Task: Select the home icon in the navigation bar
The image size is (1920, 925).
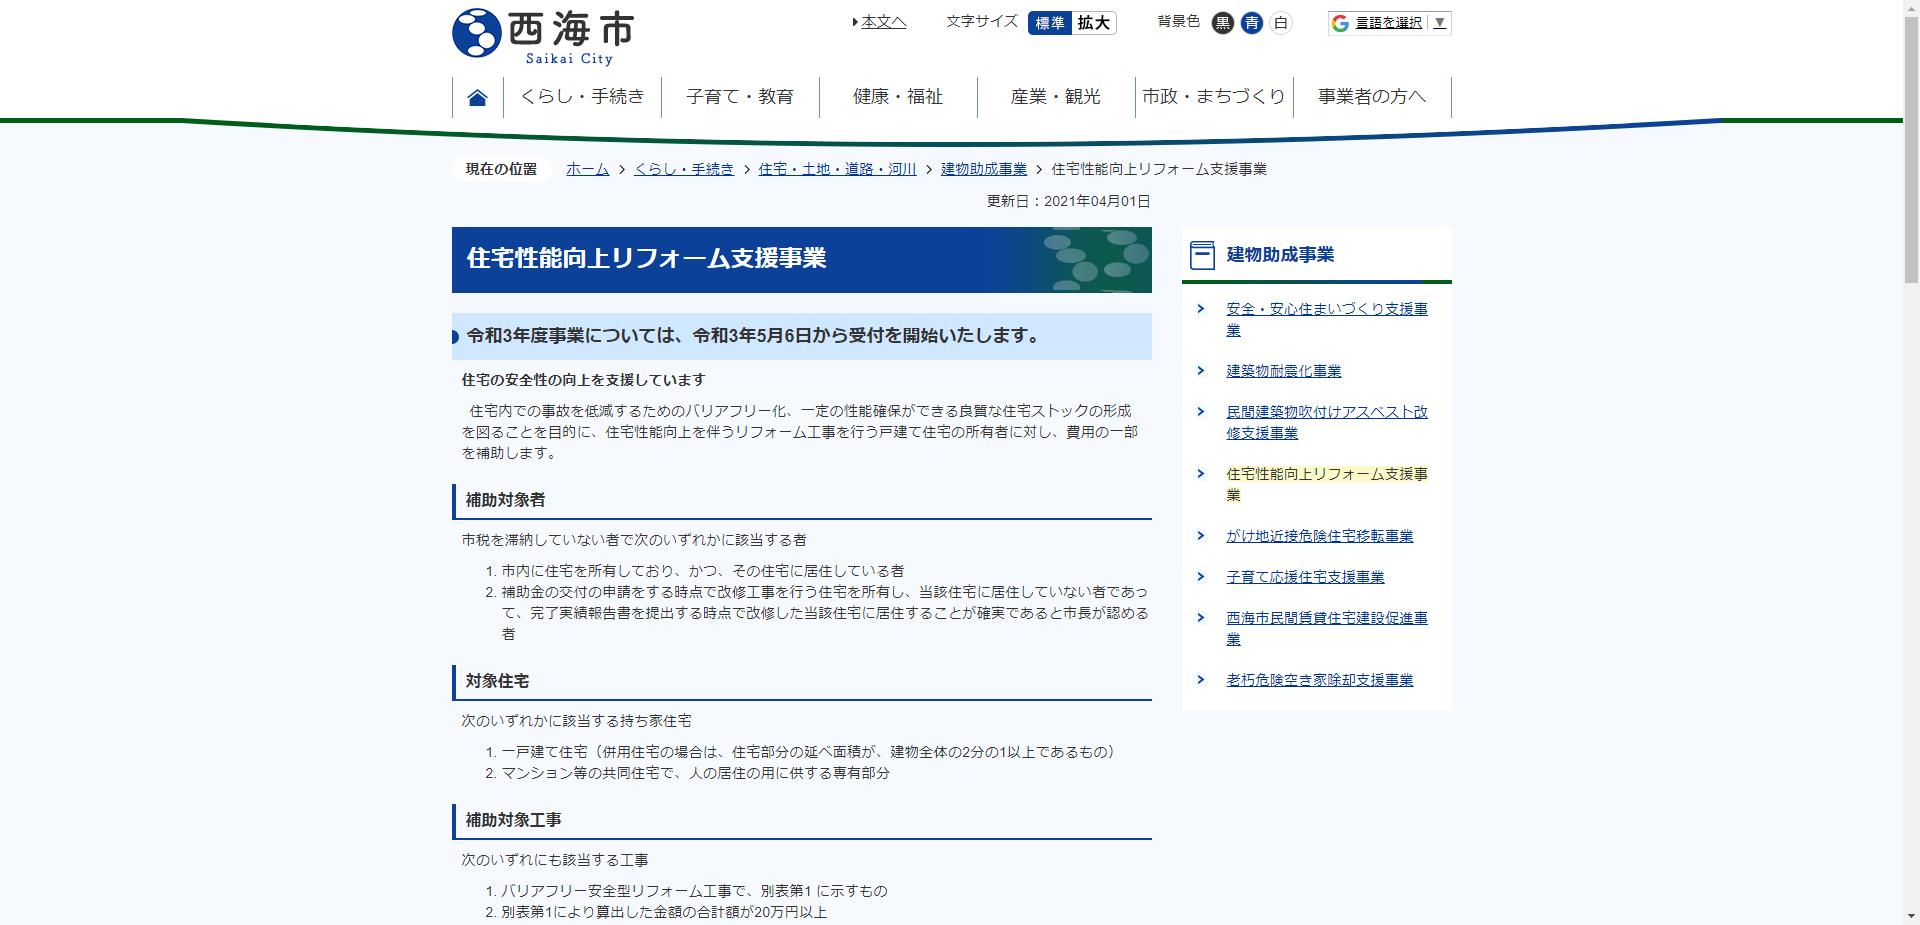Action: pyautogui.click(x=477, y=95)
